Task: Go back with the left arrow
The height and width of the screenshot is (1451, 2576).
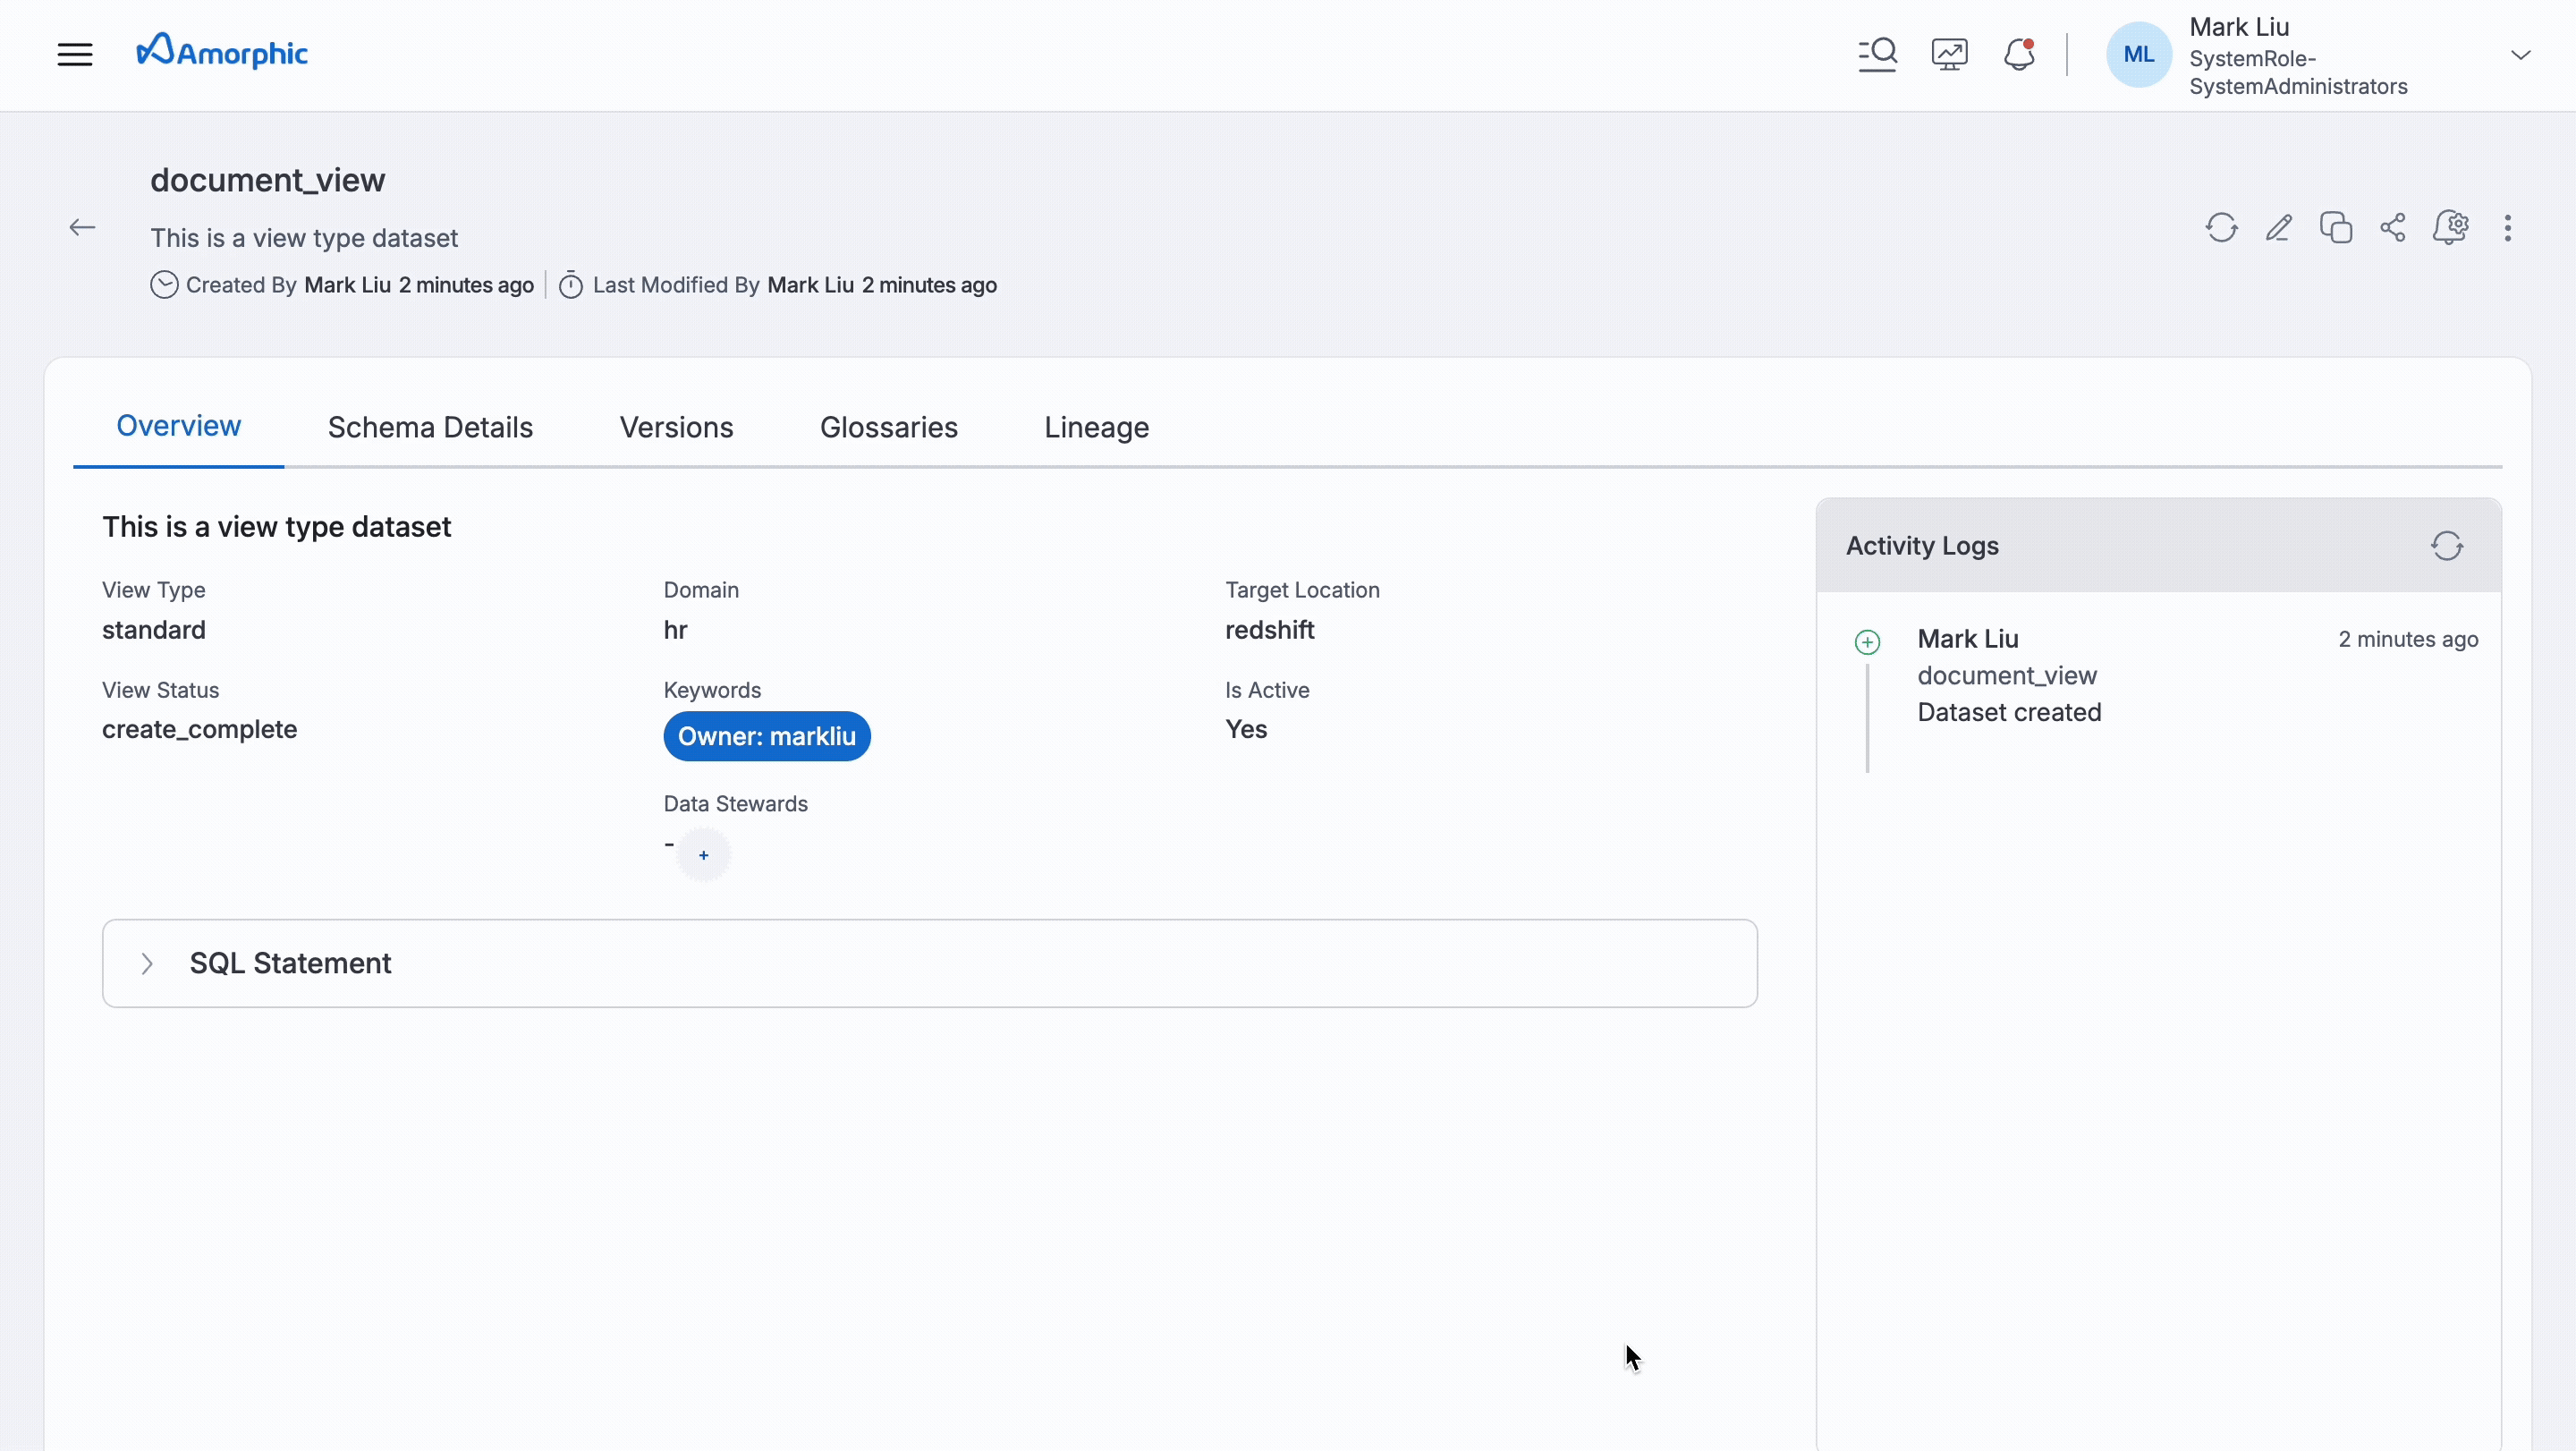Action: (x=82, y=228)
